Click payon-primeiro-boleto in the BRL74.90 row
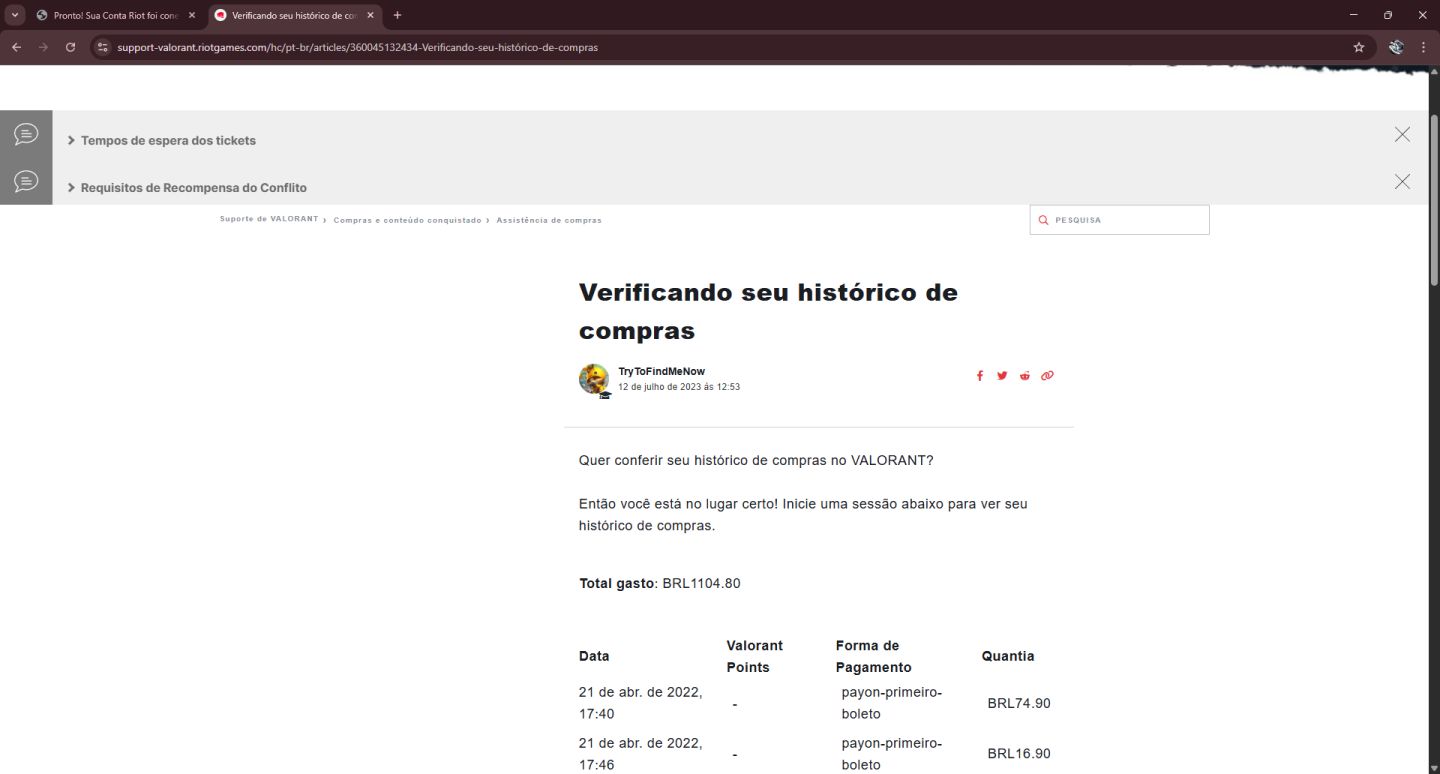 tap(892, 703)
